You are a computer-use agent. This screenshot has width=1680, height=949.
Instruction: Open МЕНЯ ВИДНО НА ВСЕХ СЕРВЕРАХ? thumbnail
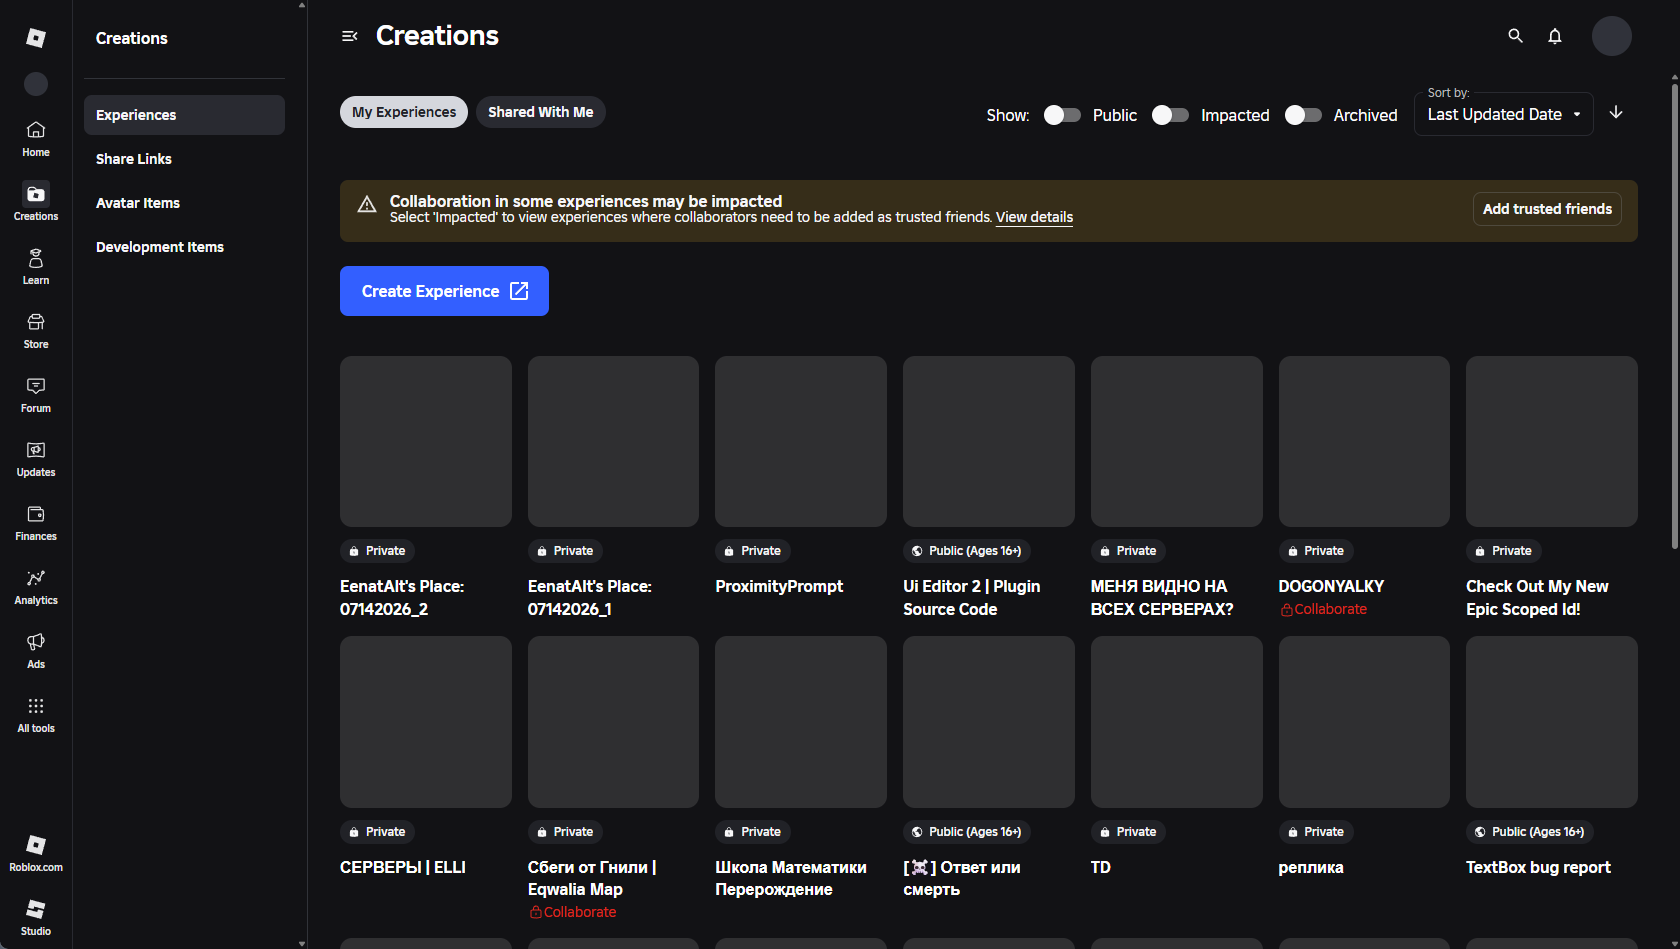click(x=1177, y=441)
